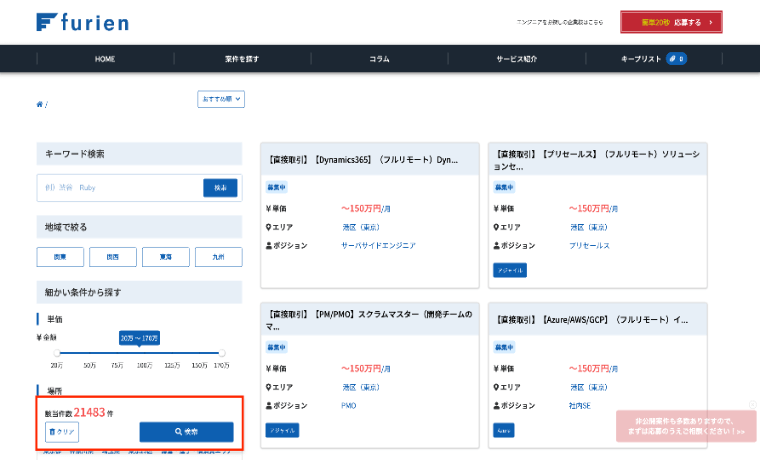Click the アジャイル tag in the PM/PMO card
760x460 pixels.
tap(282, 430)
